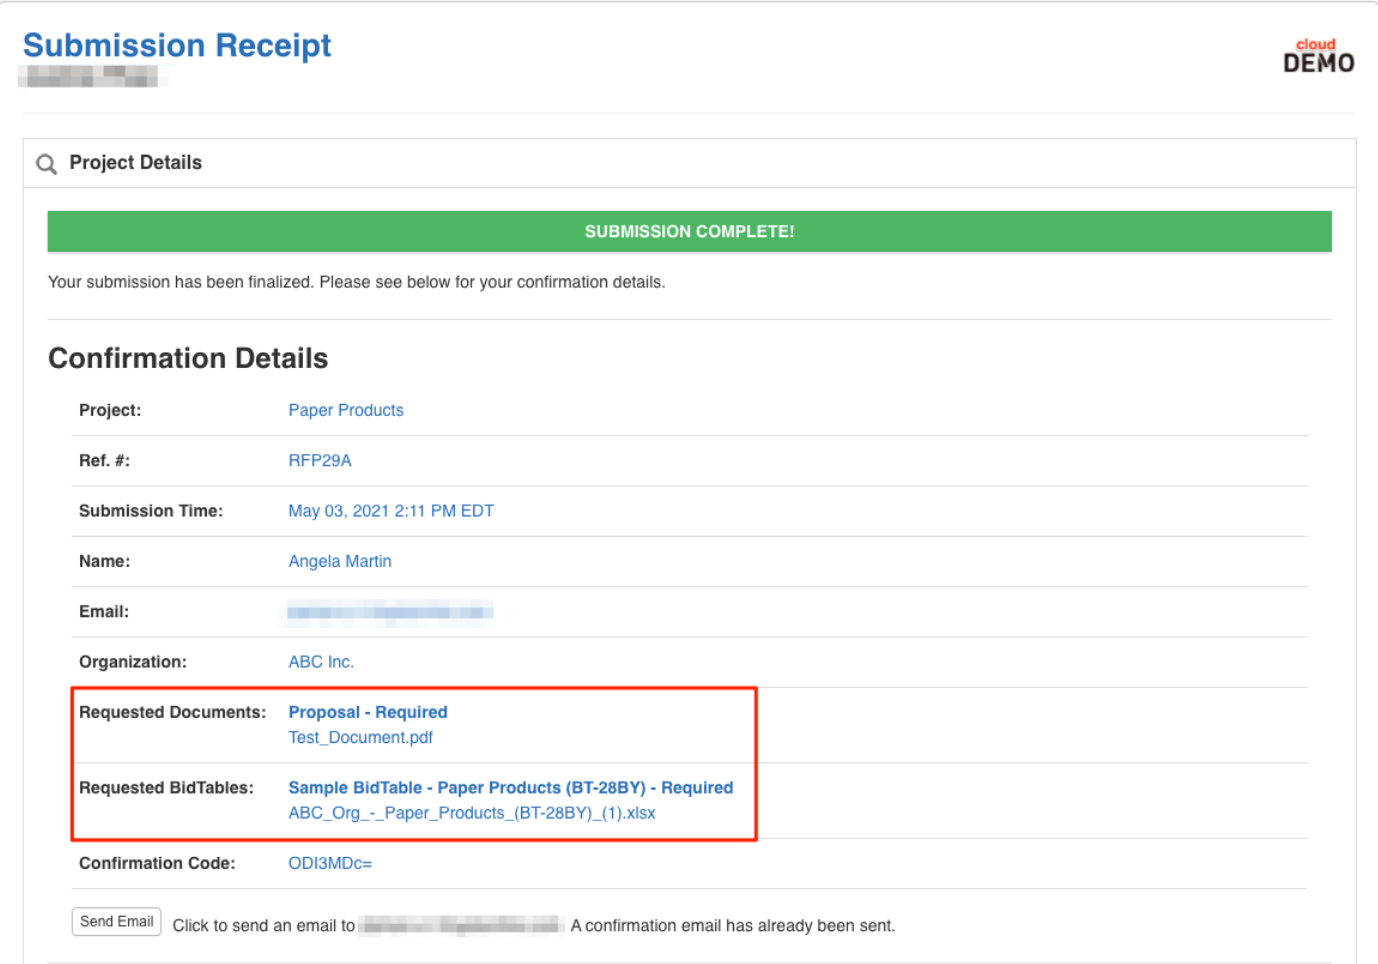
Task: Click the Send Email button
Action: (116, 922)
